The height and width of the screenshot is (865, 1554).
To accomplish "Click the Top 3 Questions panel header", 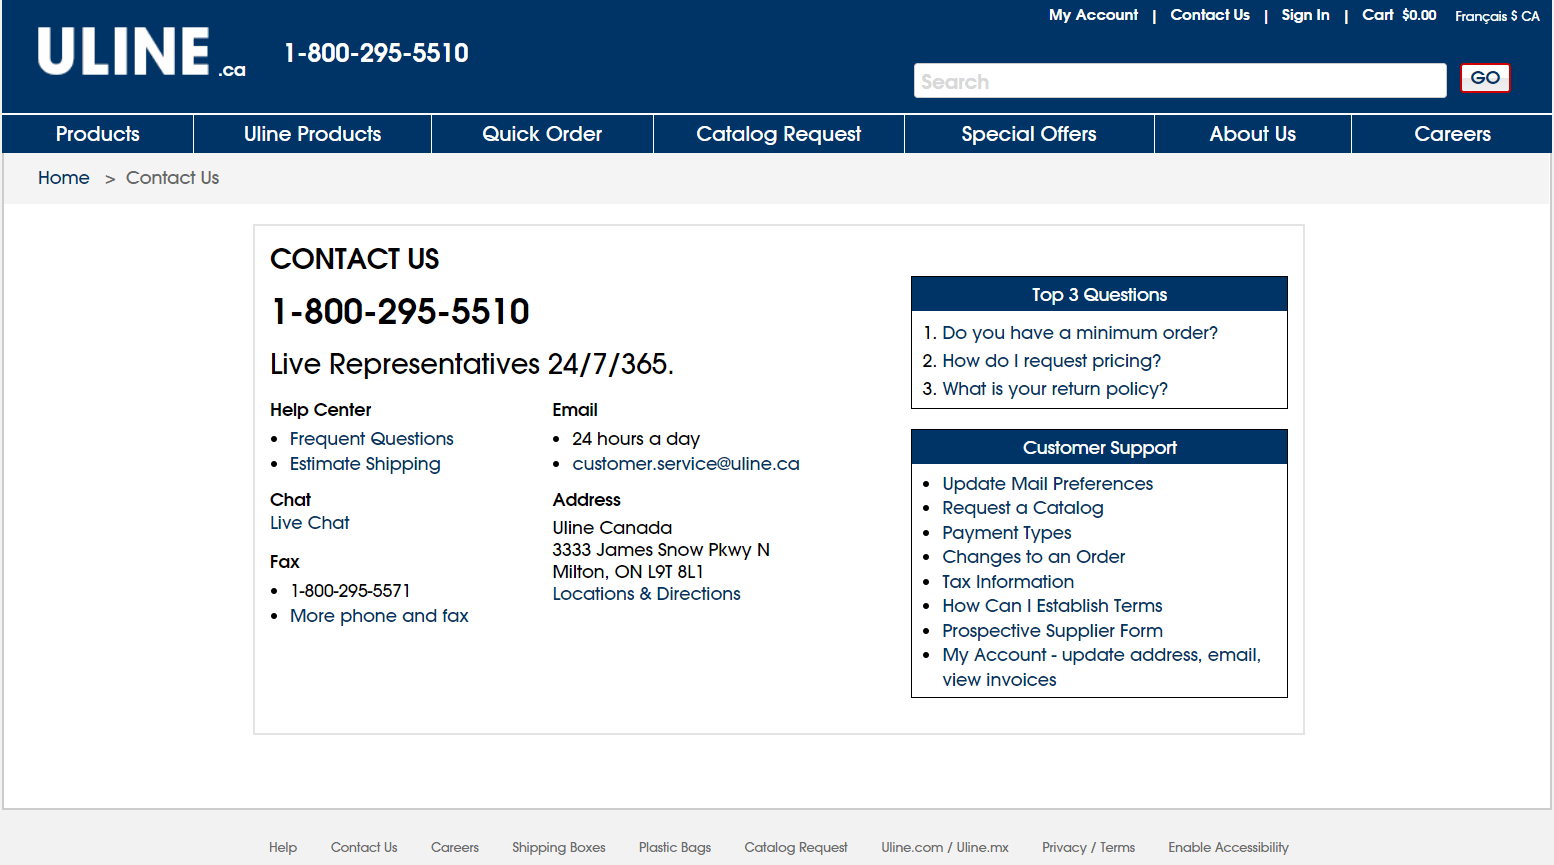I will [x=1099, y=294].
